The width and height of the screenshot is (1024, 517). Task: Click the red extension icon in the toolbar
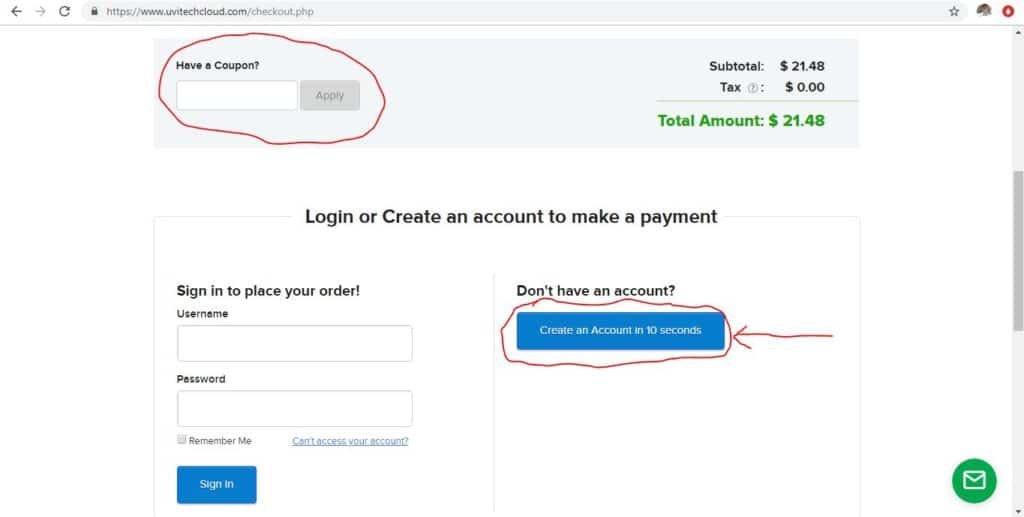1008,11
